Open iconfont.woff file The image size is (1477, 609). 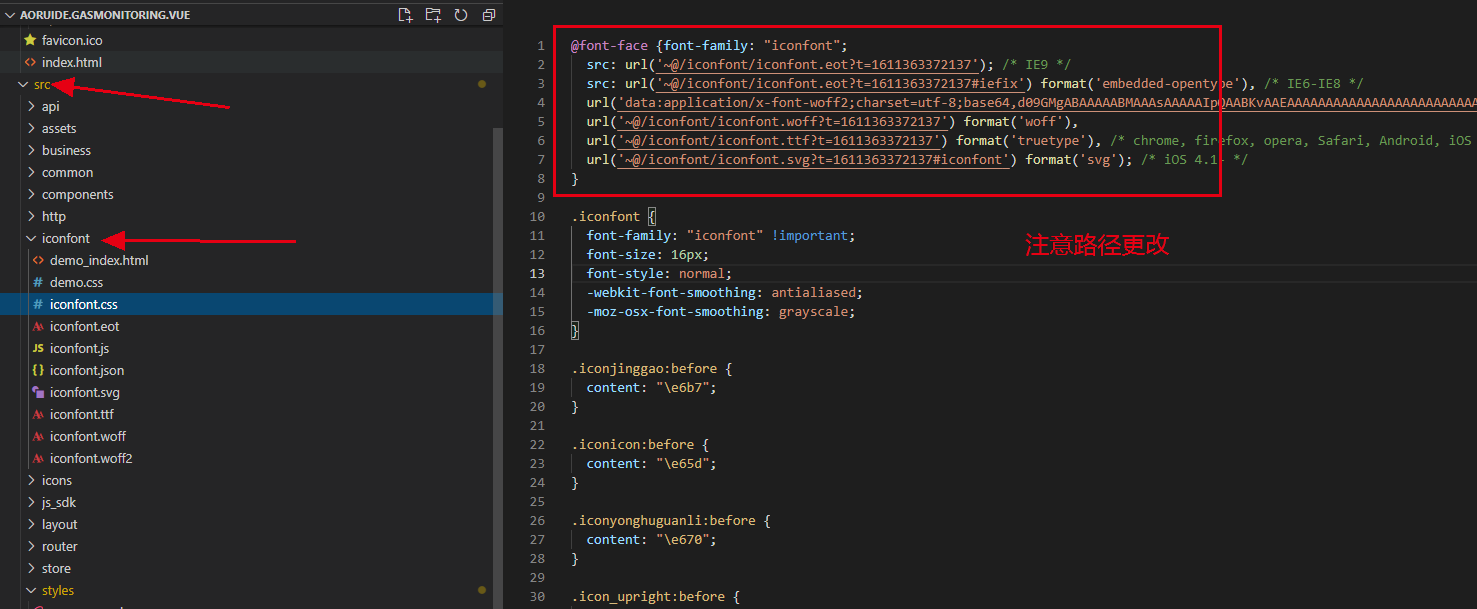click(x=88, y=436)
